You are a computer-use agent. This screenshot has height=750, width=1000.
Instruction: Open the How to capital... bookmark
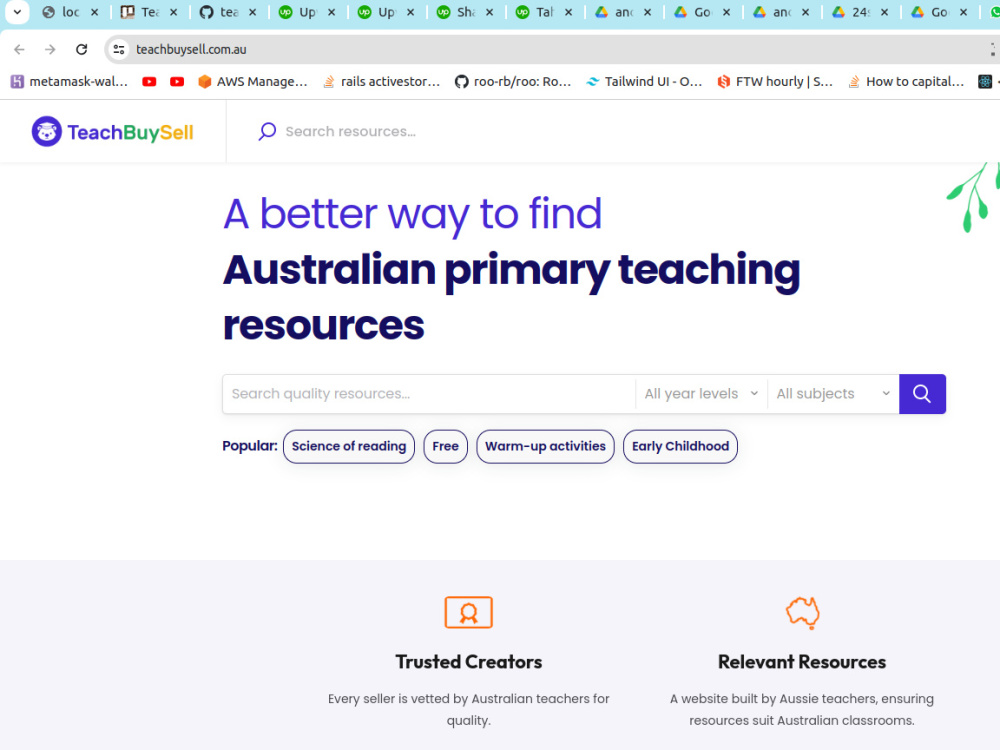906,82
